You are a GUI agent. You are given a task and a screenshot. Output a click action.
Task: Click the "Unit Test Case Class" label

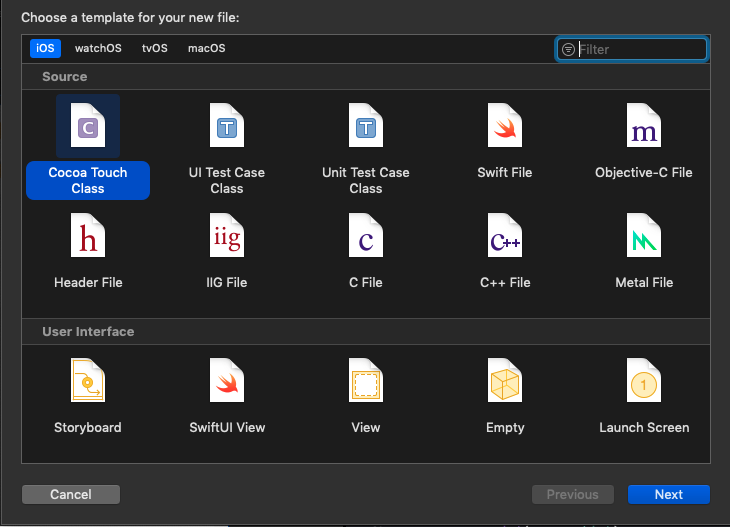(366, 181)
